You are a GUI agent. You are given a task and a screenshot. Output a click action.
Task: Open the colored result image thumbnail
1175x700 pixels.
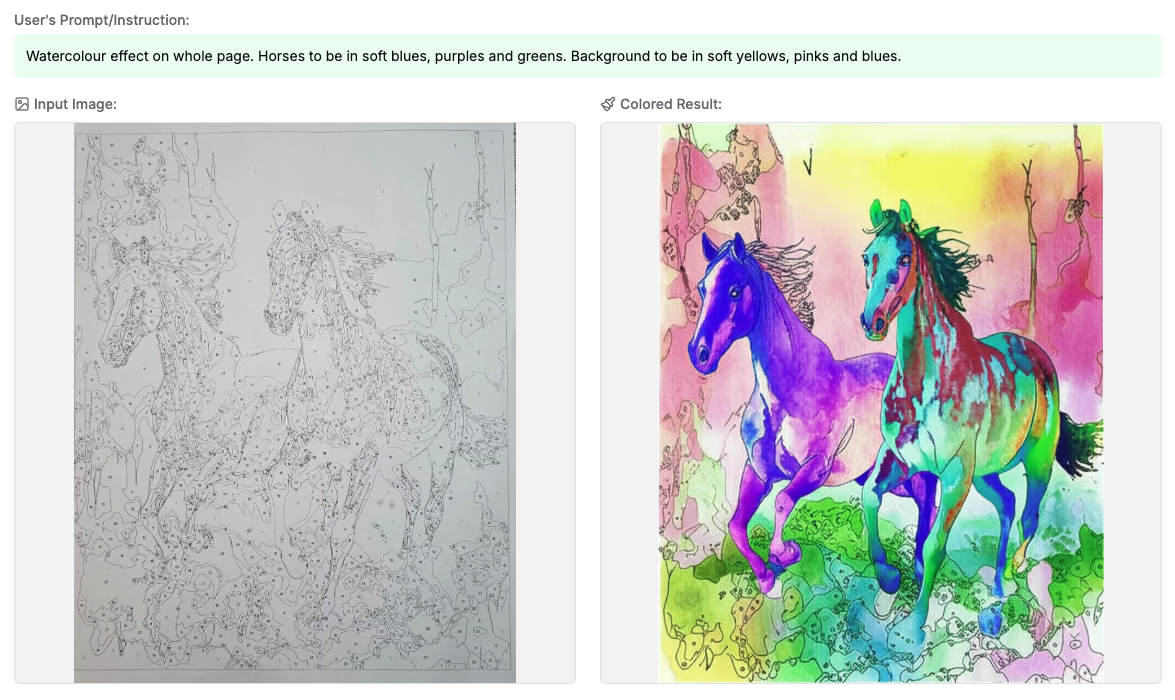click(x=881, y=403)
